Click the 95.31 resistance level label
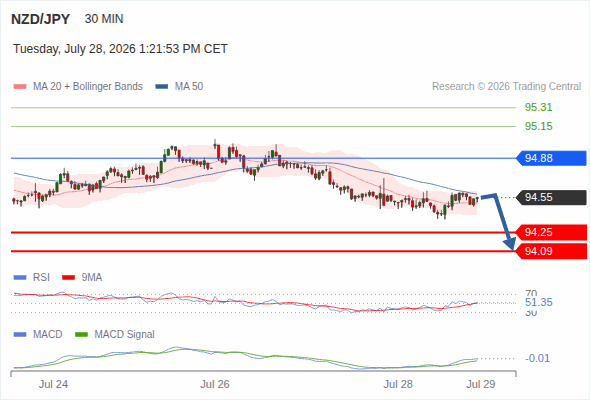Viewport: 590px width, 400px height. [538, 108]
